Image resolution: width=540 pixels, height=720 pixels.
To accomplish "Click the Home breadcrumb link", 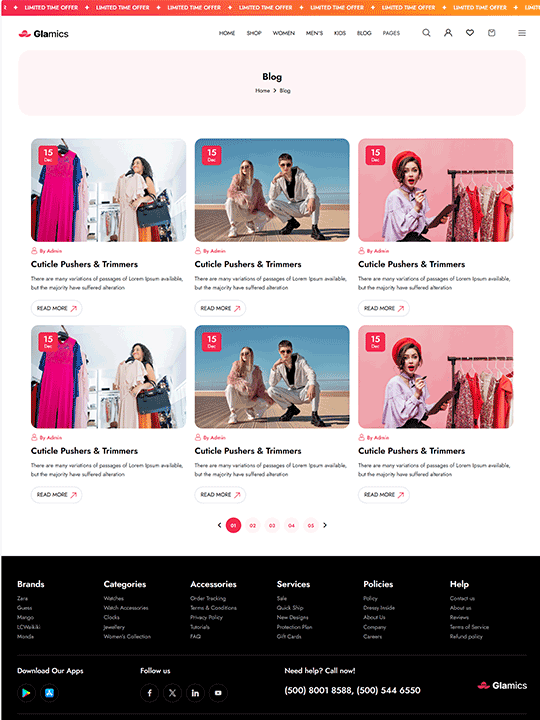I will 262,90.
